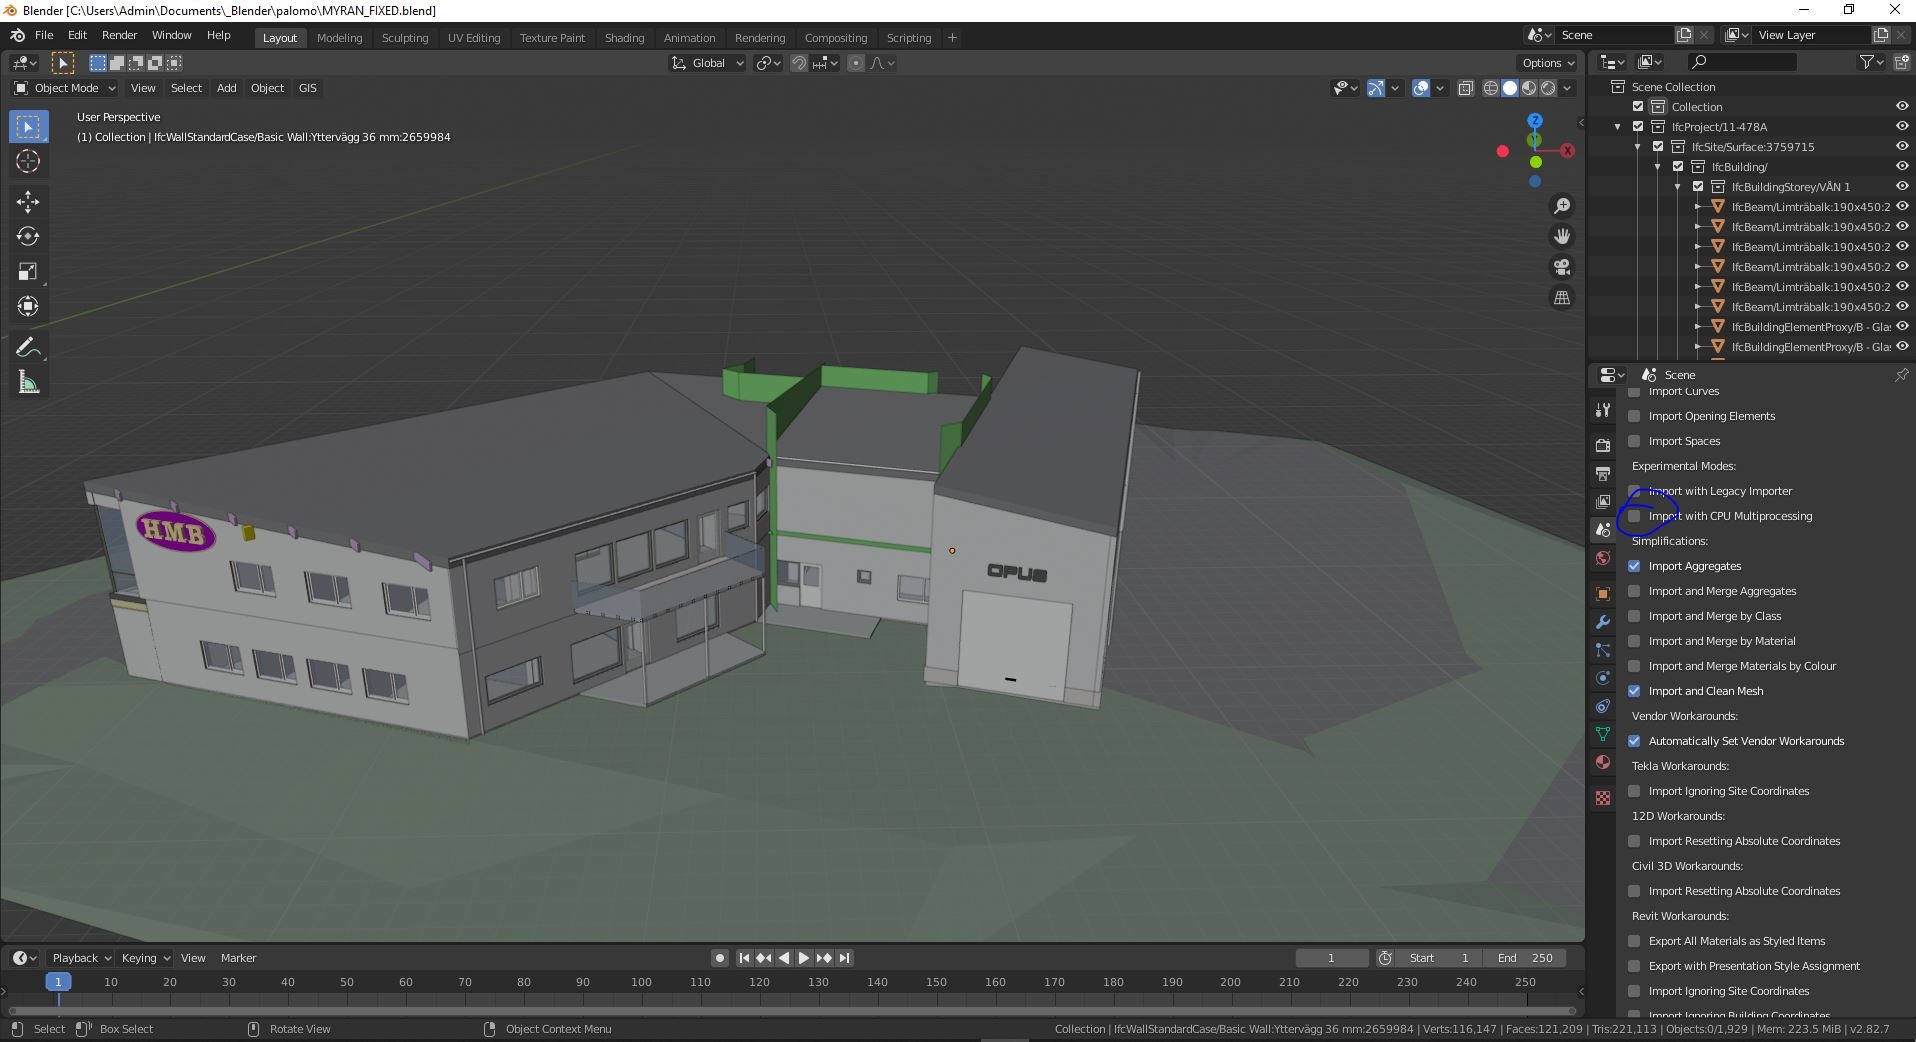Open the World properties tab
The height and width of the screenshot is (1042, 1916).
1603,558
